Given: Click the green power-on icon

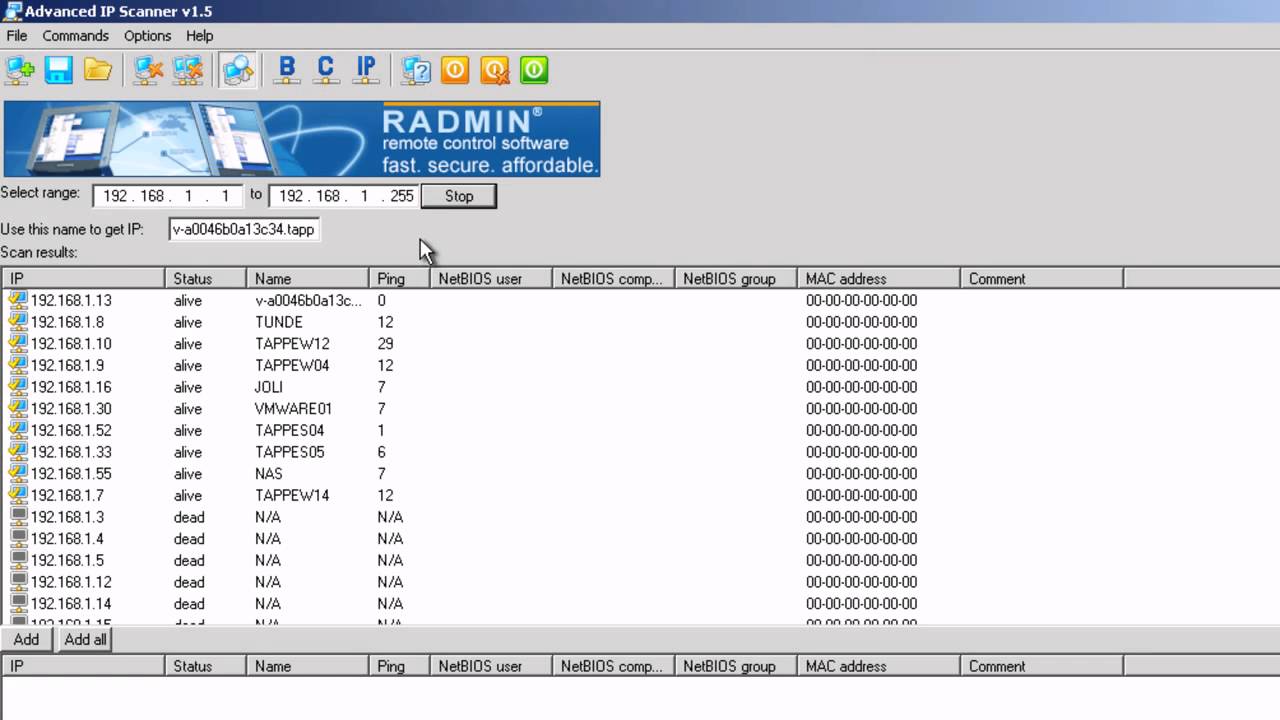Looking at the screenshot, I should [x=534, y=70].
